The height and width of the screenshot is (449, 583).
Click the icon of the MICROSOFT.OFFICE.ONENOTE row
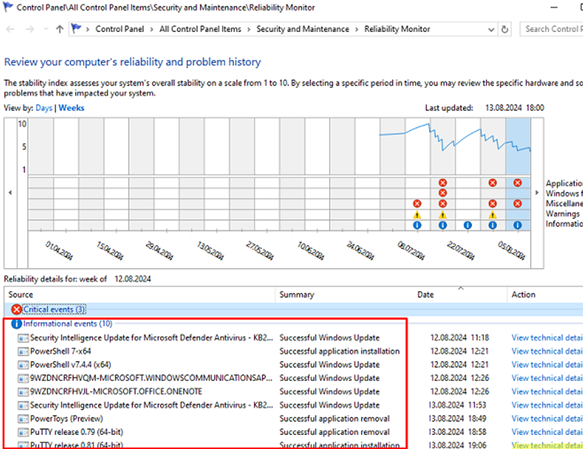[23, 392]
